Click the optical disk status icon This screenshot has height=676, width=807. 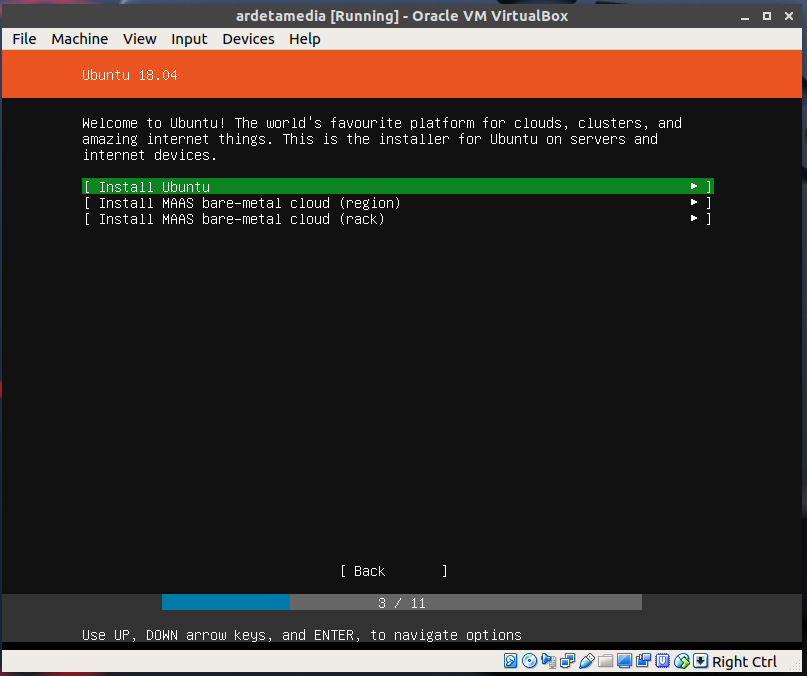[x=529, y=661]
